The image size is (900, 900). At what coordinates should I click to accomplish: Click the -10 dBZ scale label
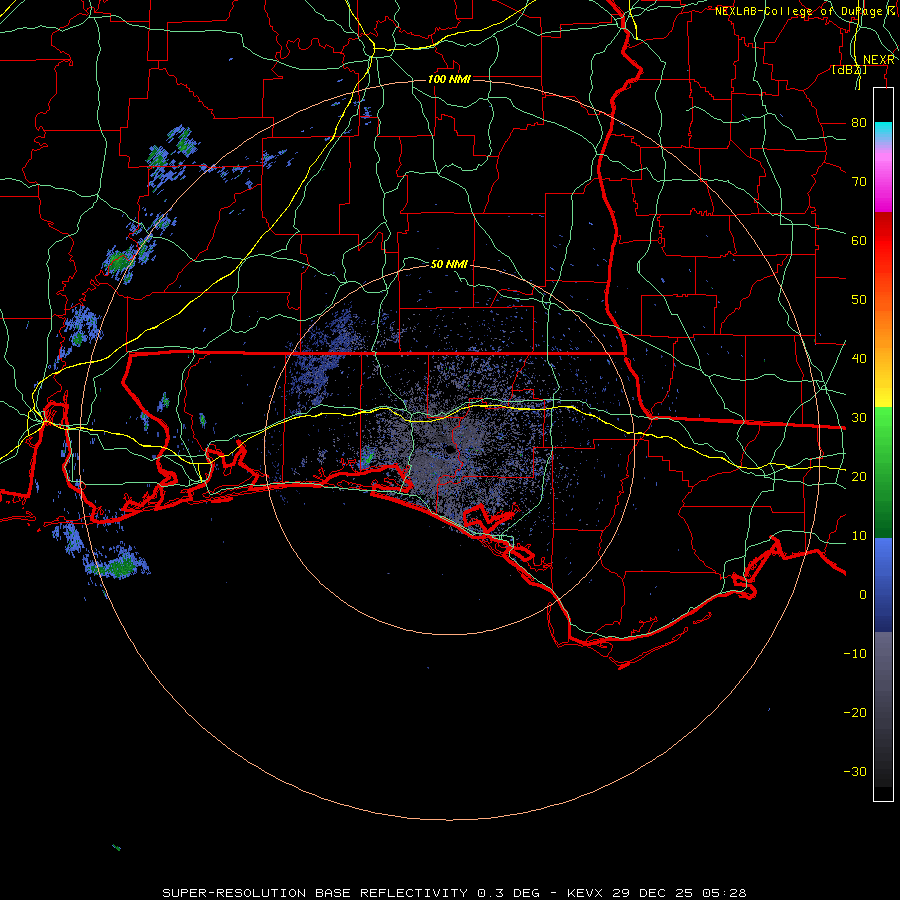point(855,654)
